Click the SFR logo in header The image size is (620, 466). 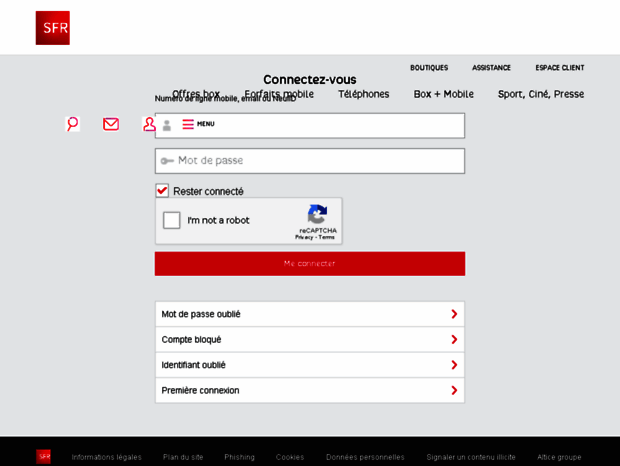[x=53, y=28]
